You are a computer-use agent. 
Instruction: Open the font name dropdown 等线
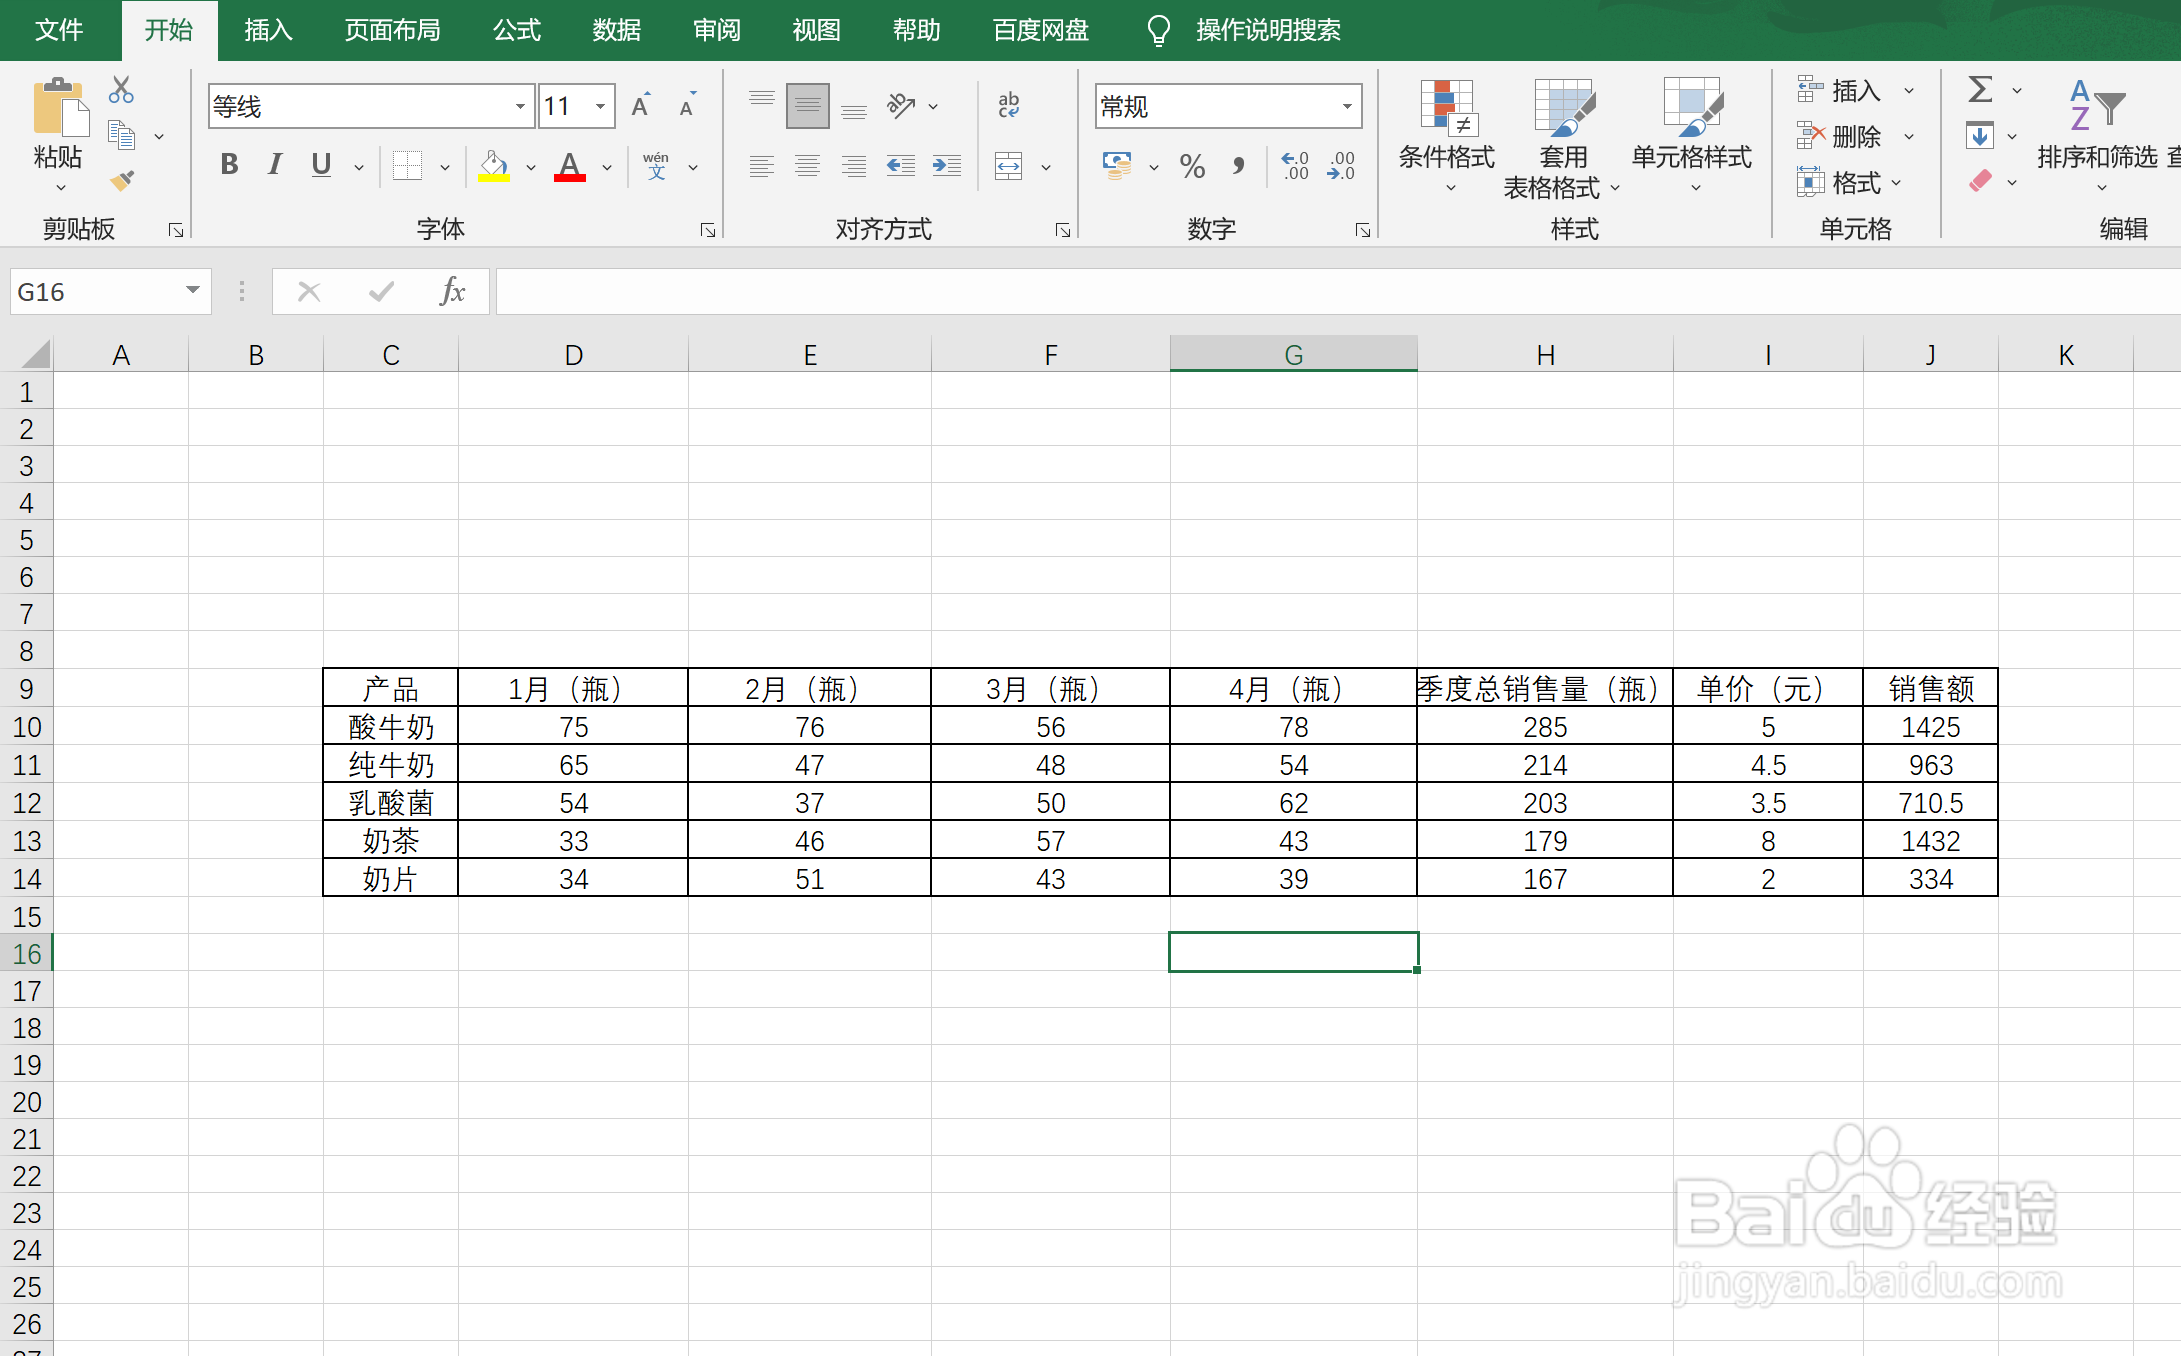(520, 106)
